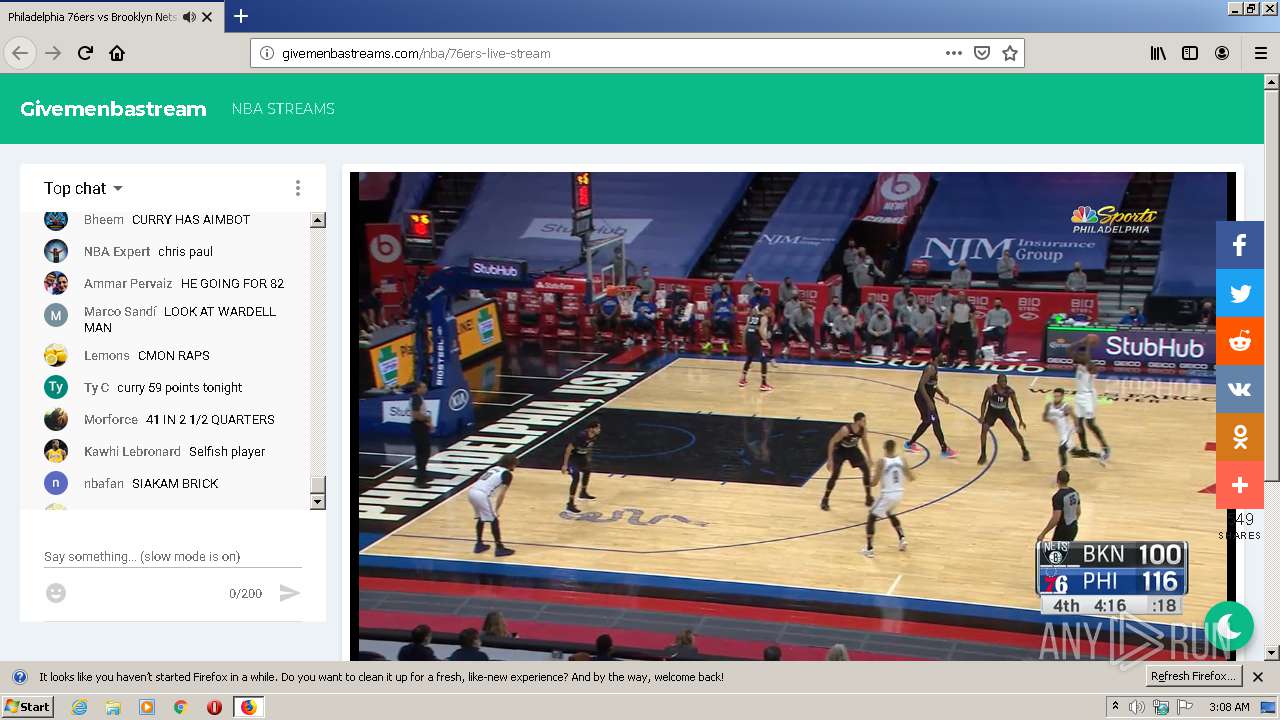The width and height of the screenshot is (1280, 720).
Task: Open Firefox Library menu
Action: (x=1158, y=53)
